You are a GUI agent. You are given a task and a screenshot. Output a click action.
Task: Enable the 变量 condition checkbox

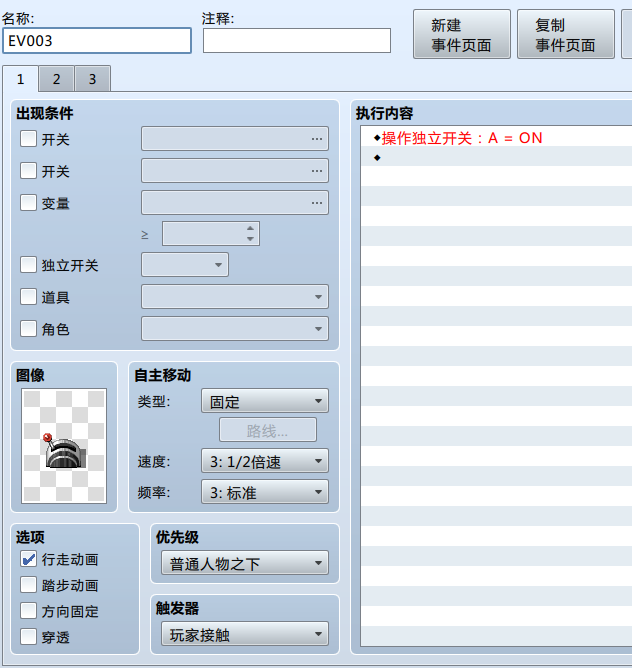[29, 203]
